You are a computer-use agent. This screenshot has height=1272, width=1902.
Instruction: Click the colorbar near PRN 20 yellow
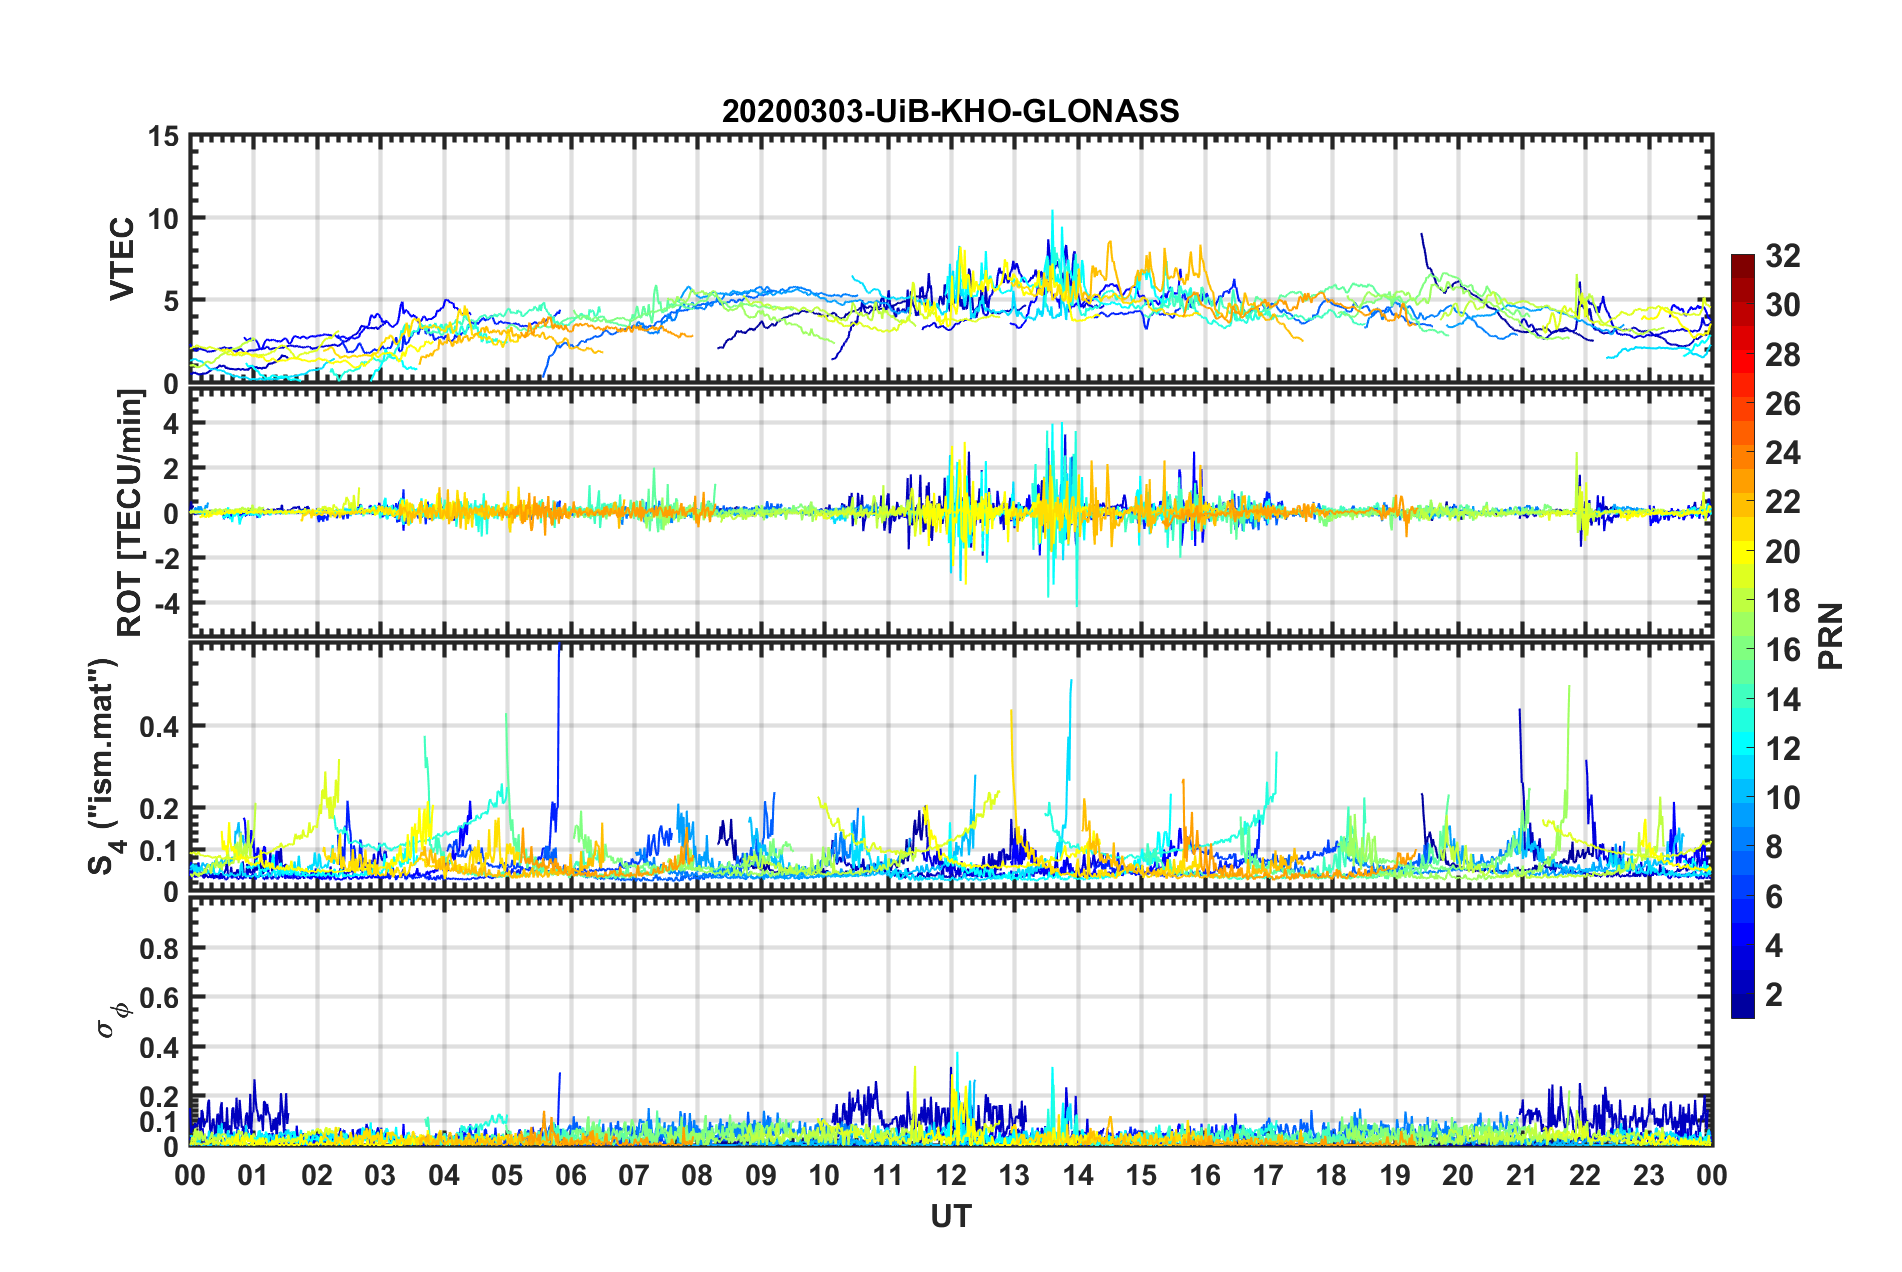coord(1742,551)
